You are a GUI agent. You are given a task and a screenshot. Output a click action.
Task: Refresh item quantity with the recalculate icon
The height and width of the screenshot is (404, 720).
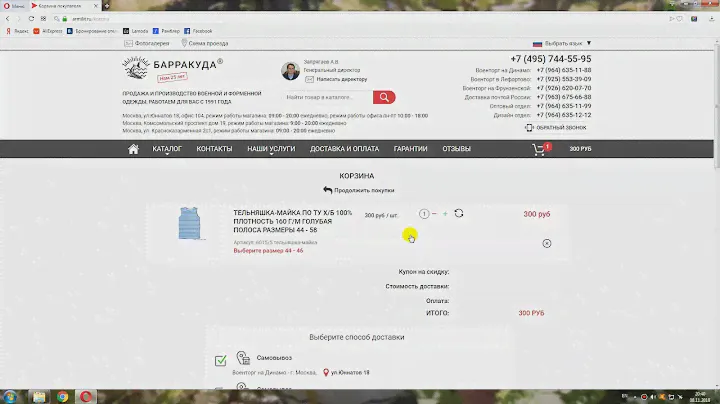pyautogui.click(x=459, y=213)
